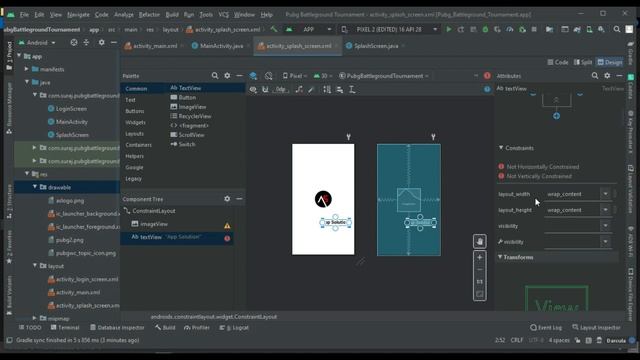640x360 pixels.
Task: Open the Refactor menu
Action: tap(149, 15)
